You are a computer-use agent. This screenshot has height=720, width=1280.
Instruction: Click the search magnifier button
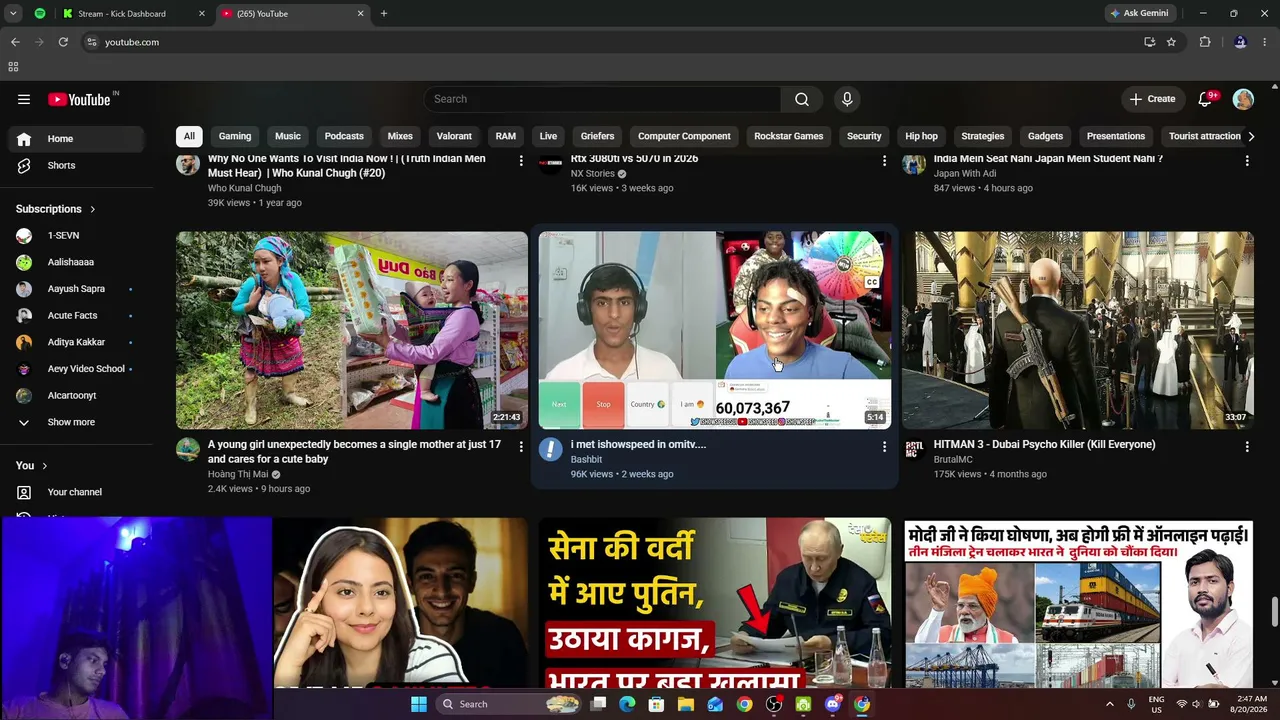[x=802, y=99]
